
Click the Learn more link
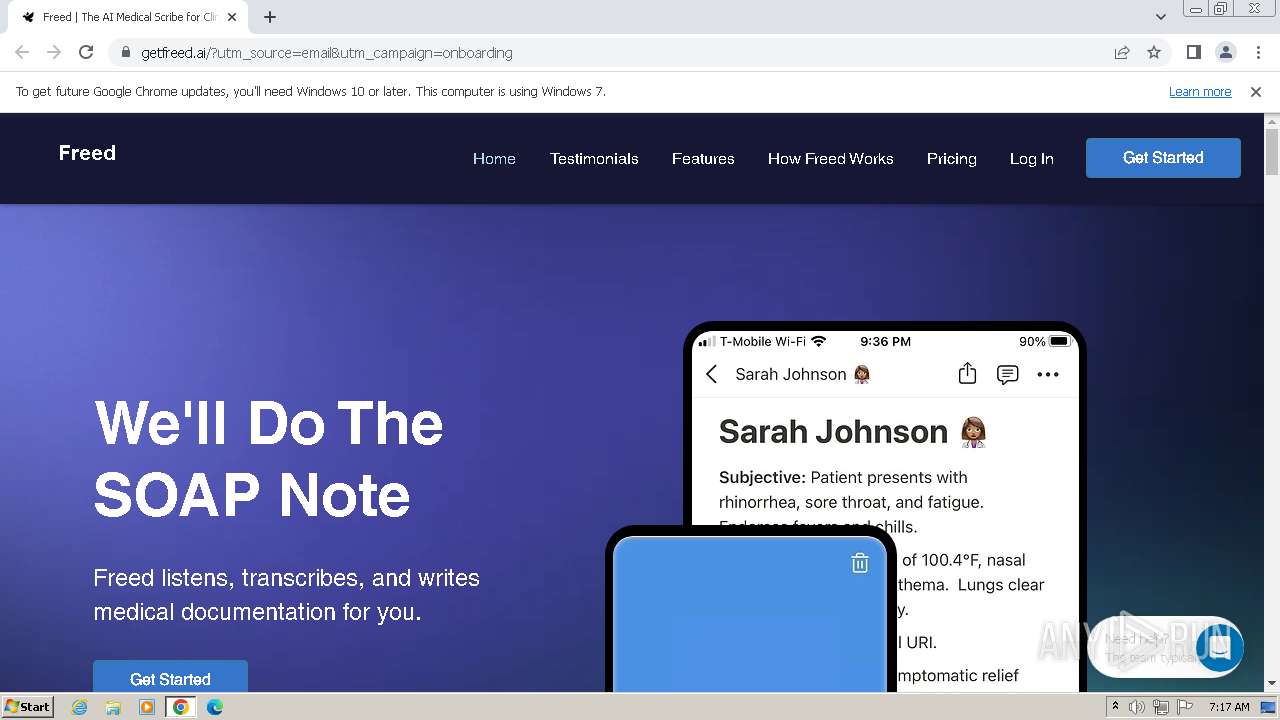click(x=1200, y=92)
